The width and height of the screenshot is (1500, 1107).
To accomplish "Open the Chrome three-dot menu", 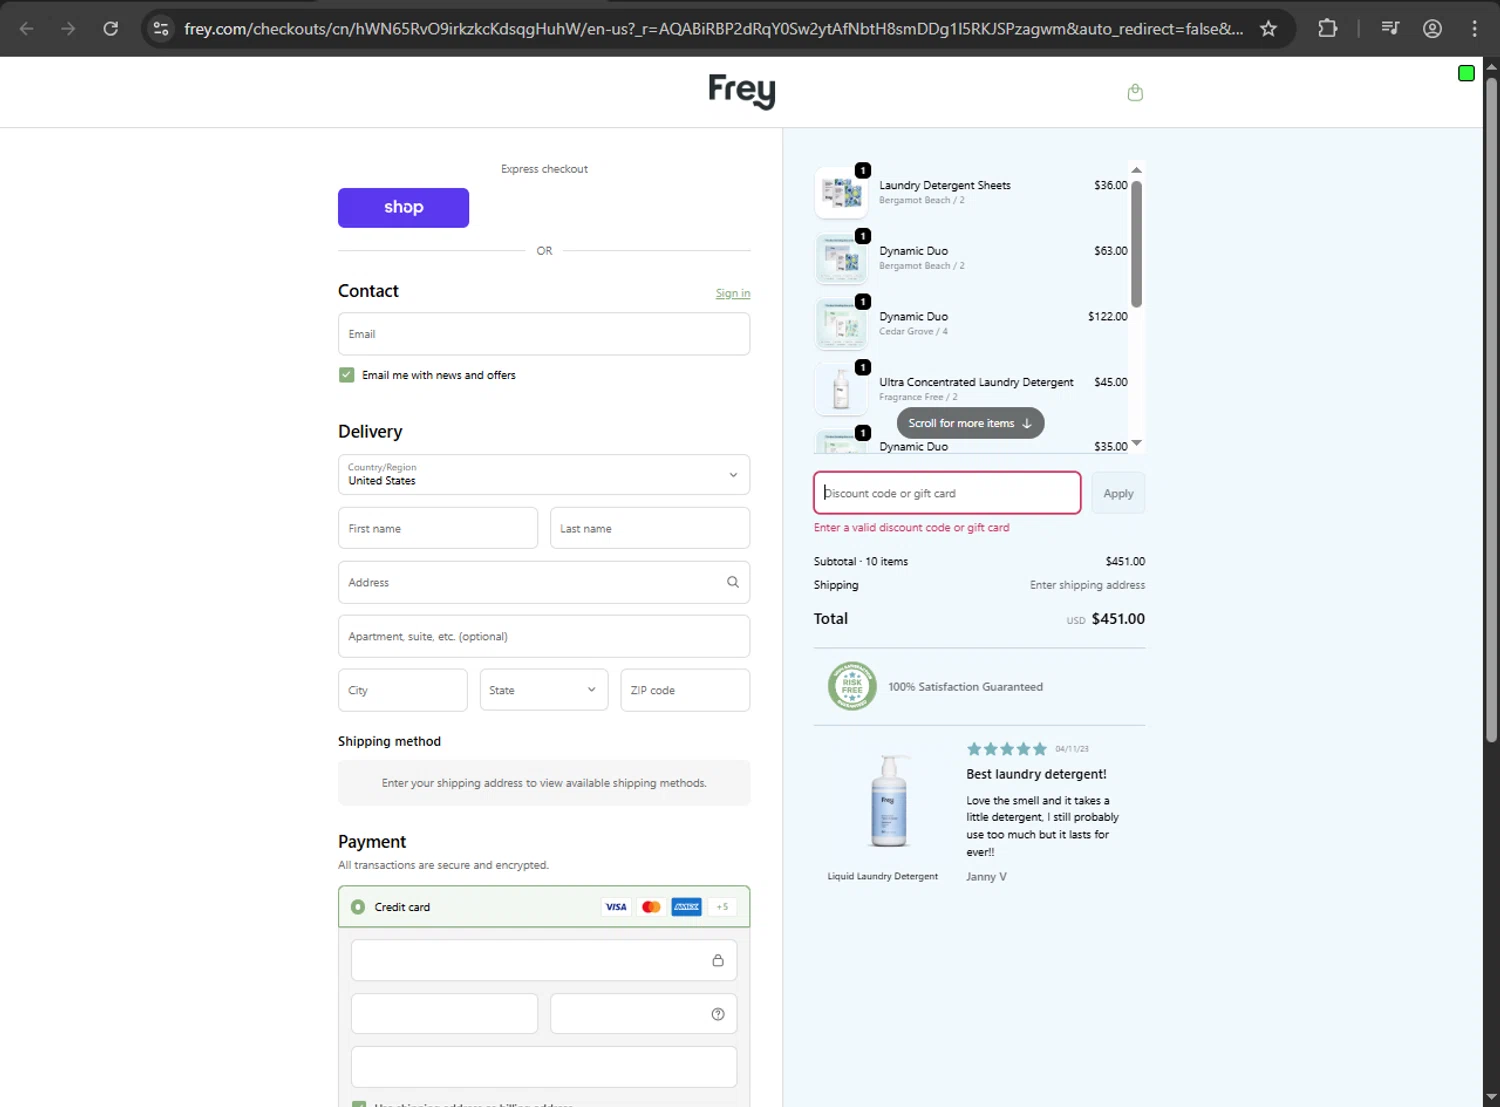I will click(x=1474, y=29).
